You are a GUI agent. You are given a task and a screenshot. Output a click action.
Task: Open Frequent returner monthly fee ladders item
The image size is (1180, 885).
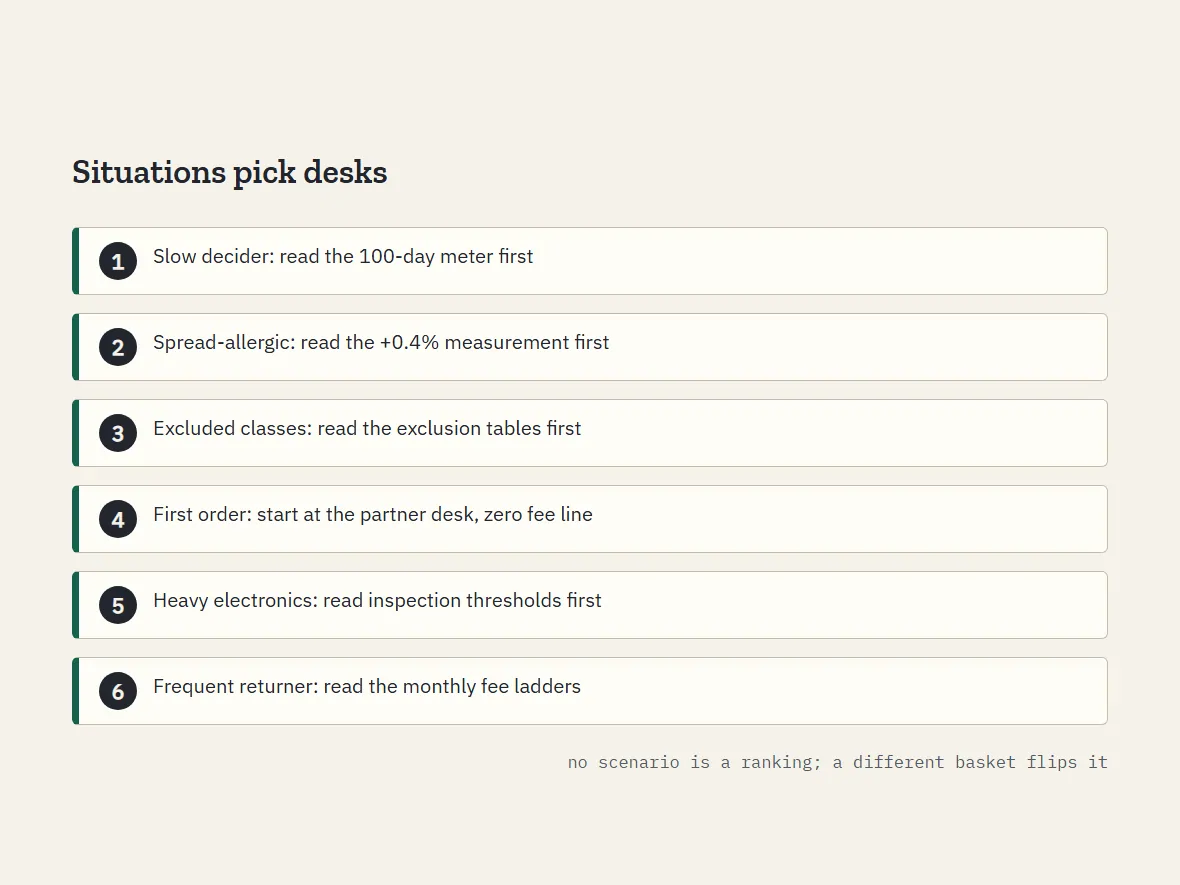tap(590, 691)
